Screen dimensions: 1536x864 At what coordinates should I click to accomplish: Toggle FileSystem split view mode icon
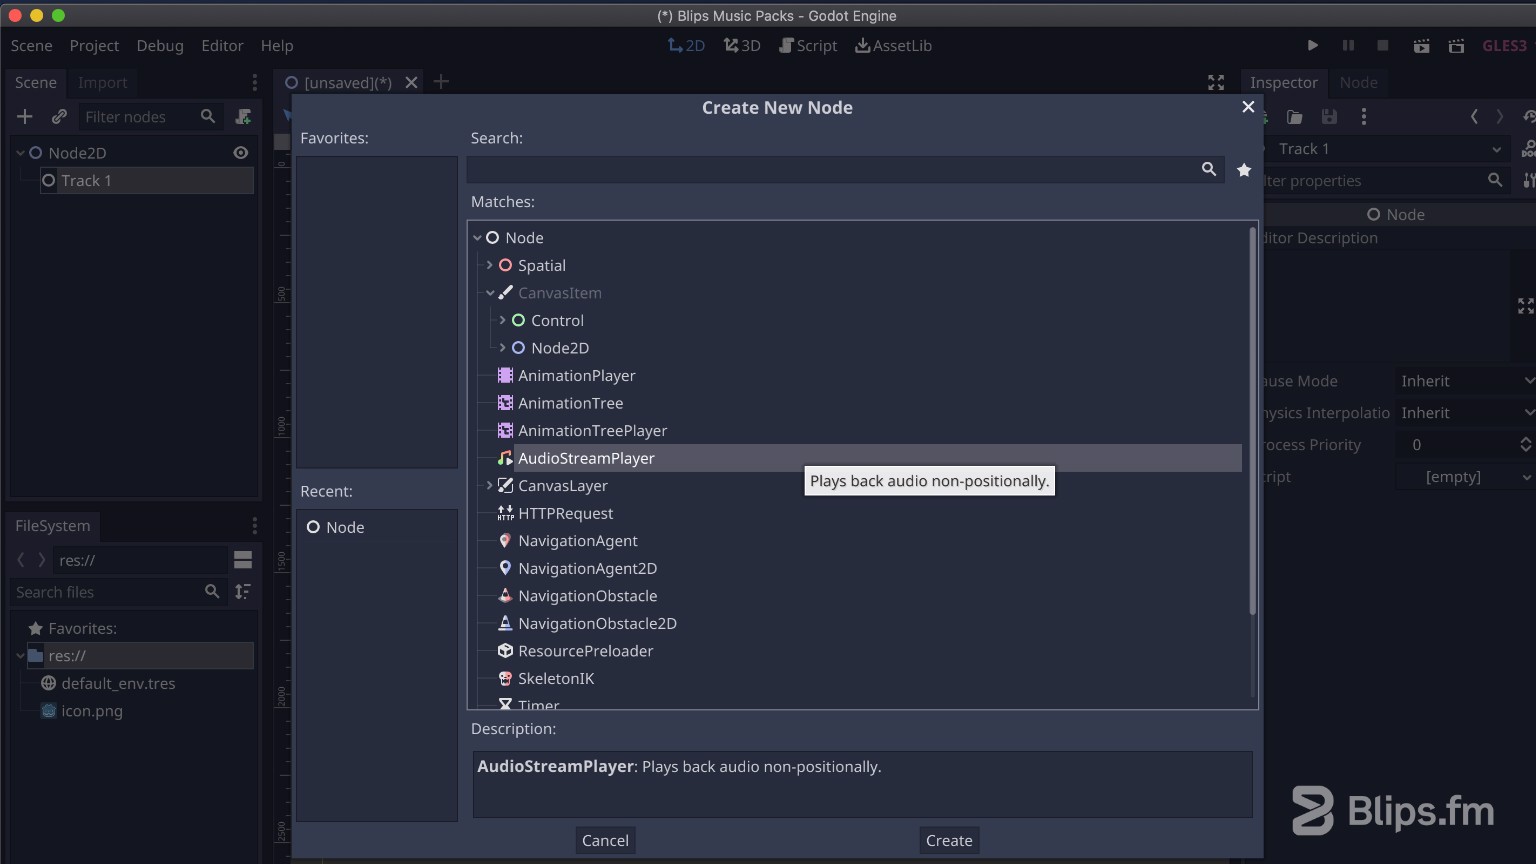243,560
